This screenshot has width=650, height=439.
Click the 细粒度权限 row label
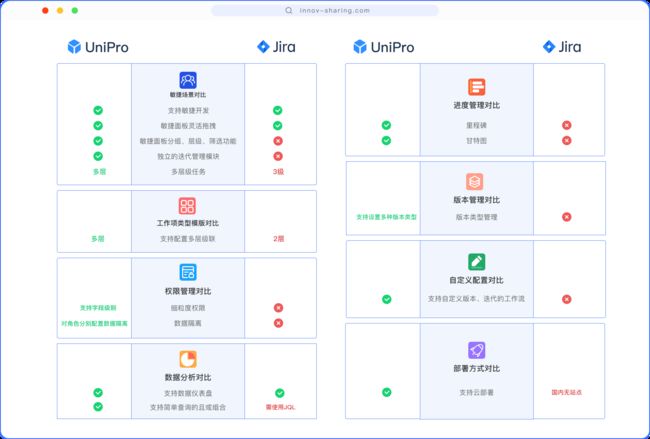tap(188, 308)
